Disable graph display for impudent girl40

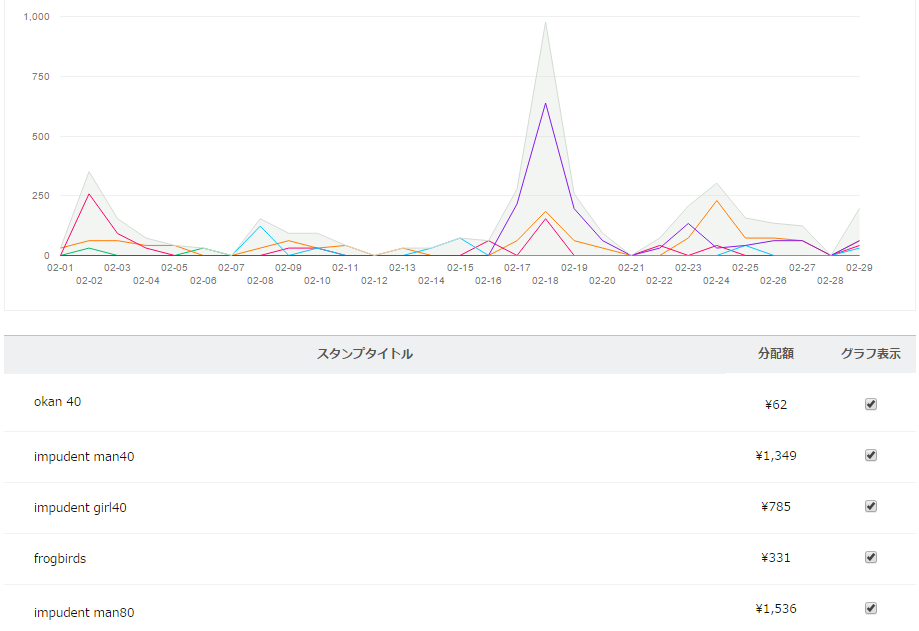(870, 506)
